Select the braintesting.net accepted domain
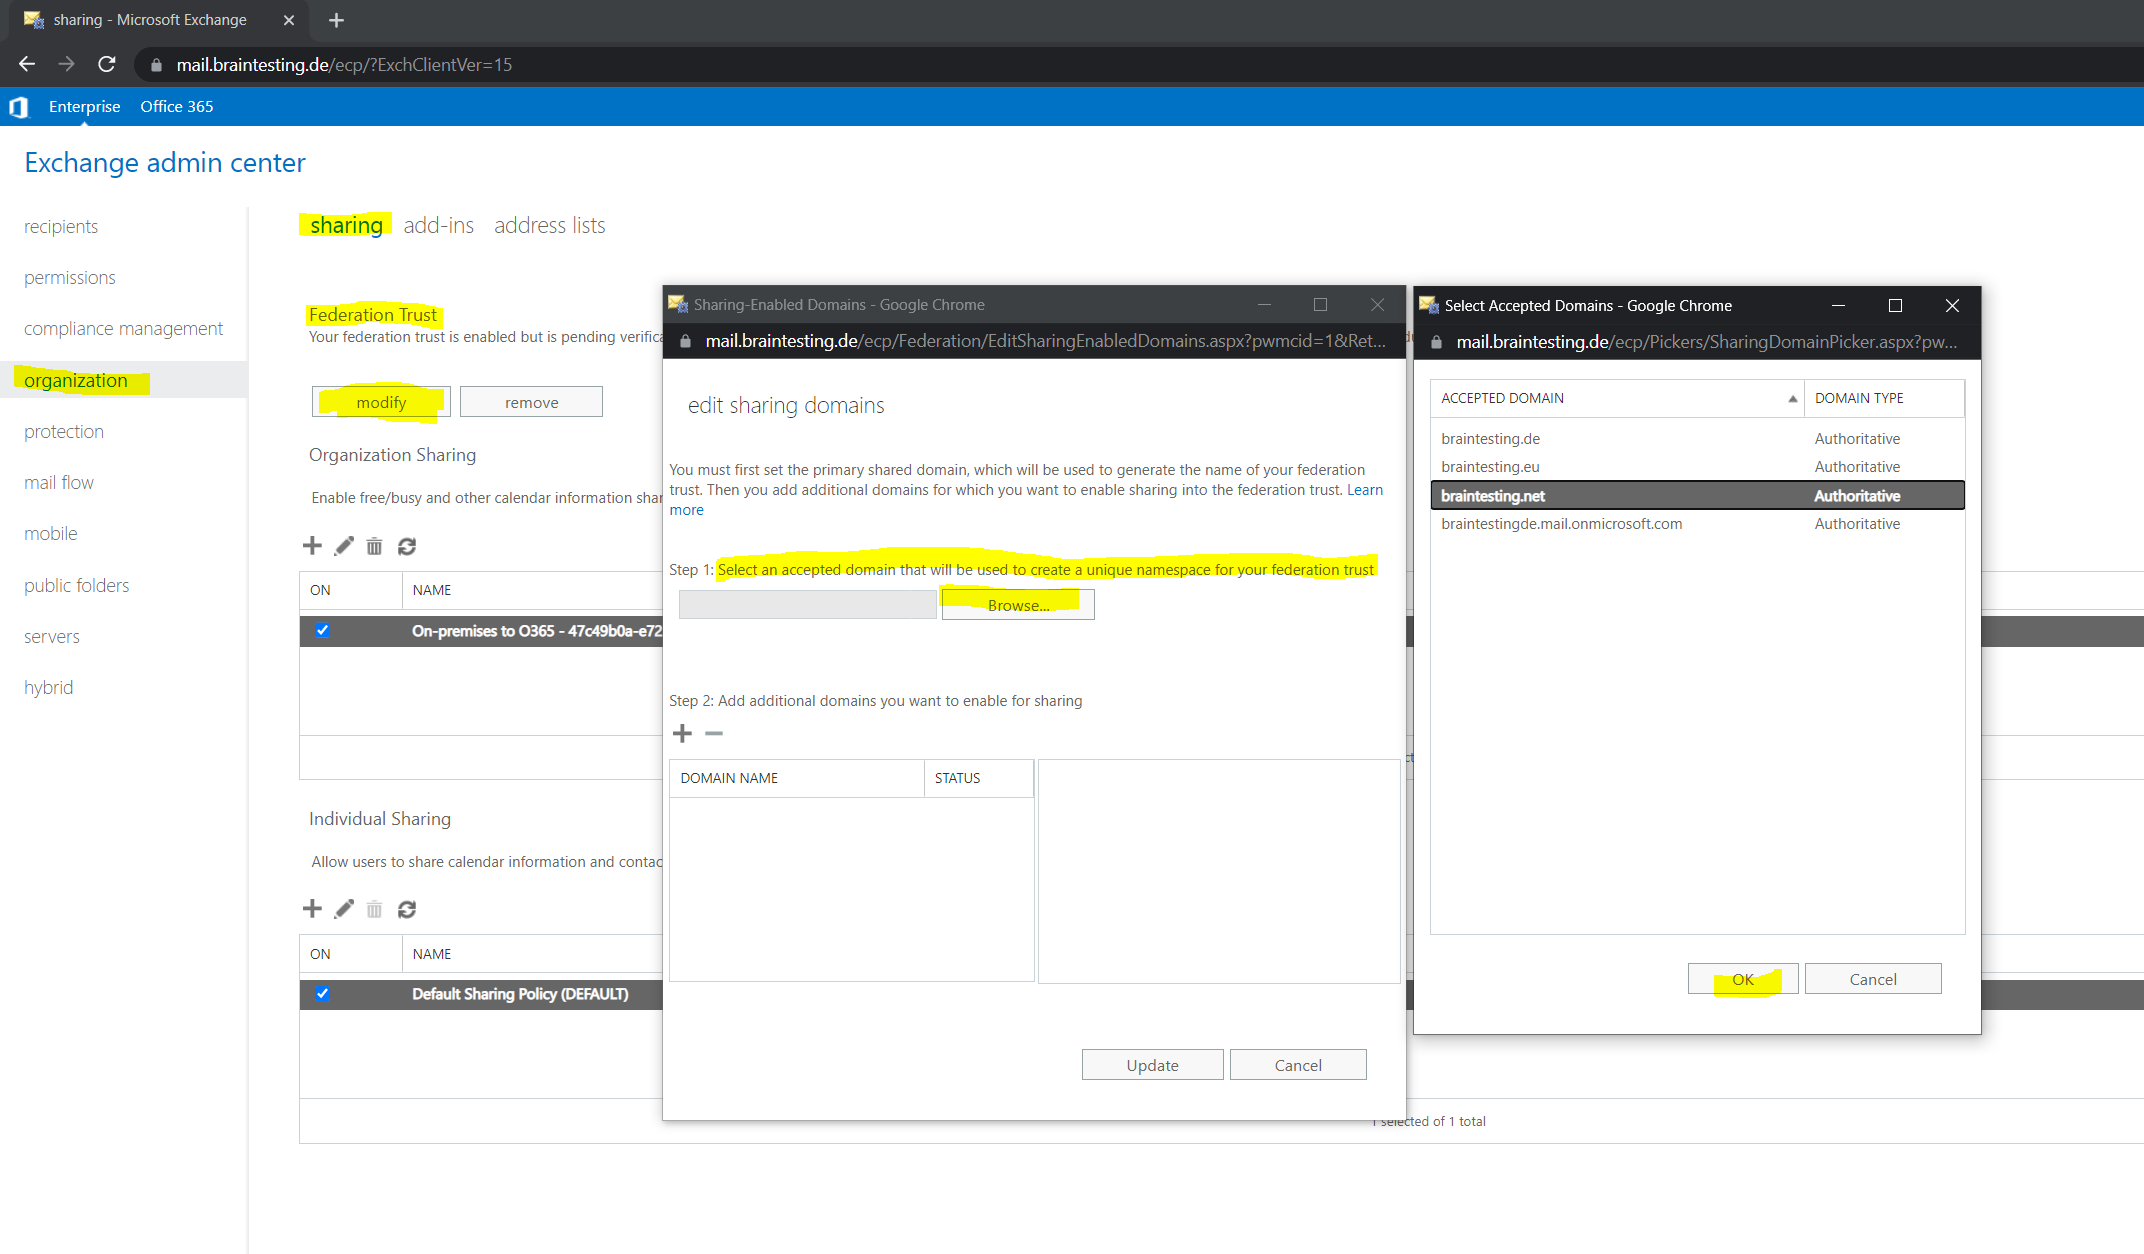Screen dimensions: 2144x1254 (x=1492, y=494)
